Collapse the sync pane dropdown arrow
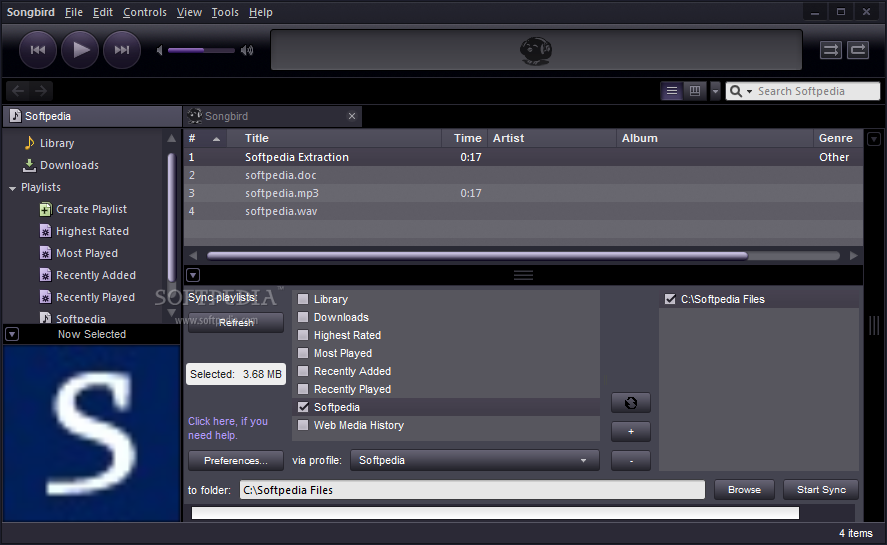The image size is (887, 545). pyautogui.click(x=193, y=276)
